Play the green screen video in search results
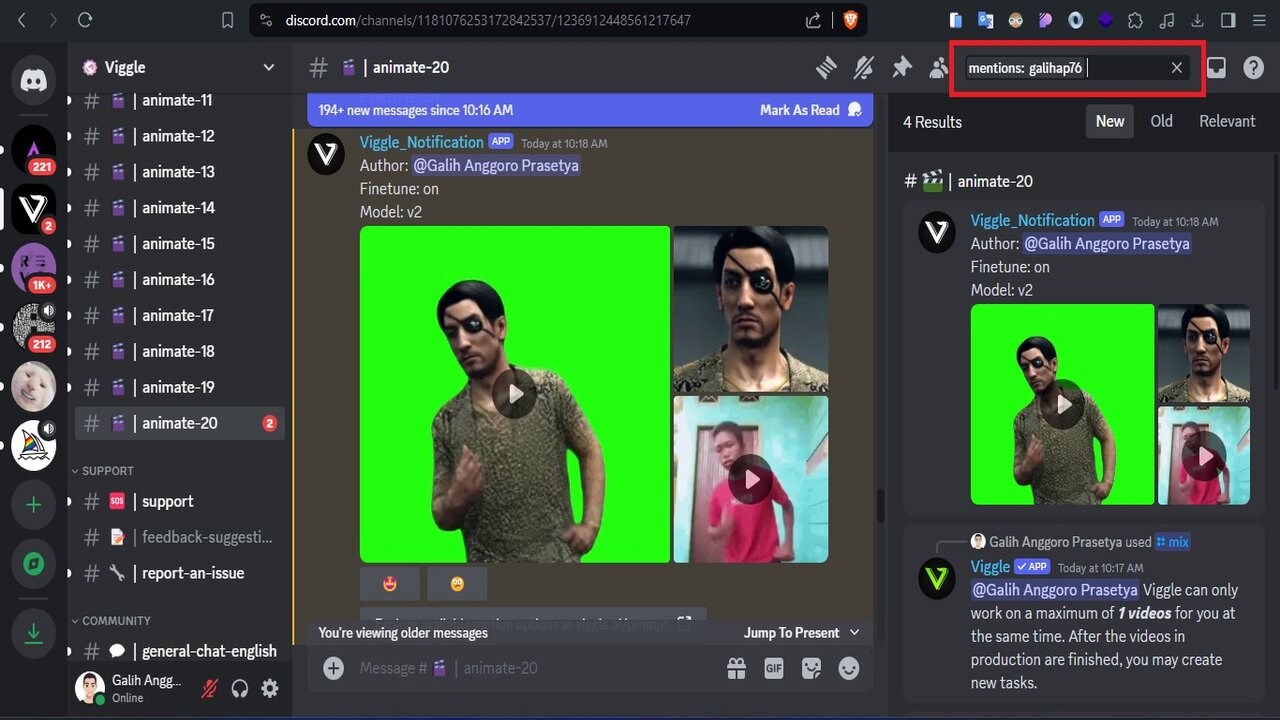Screen dimensions: 1280x720 click(x=1063, y=404)
